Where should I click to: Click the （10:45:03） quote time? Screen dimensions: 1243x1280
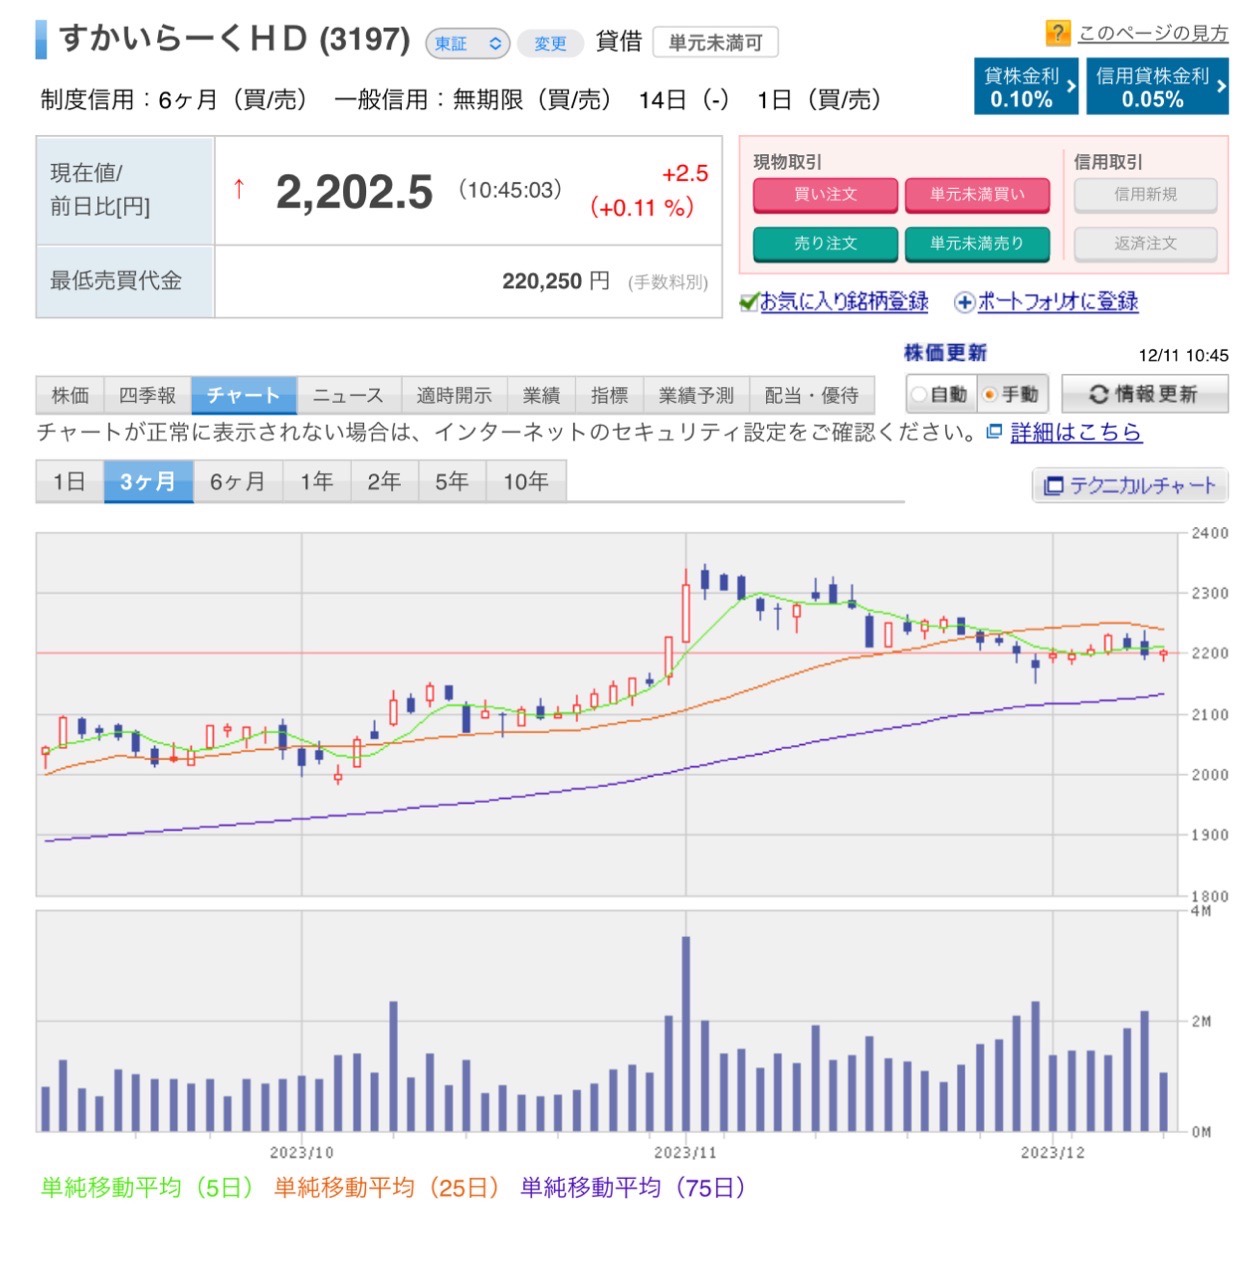tap(510, 190)
